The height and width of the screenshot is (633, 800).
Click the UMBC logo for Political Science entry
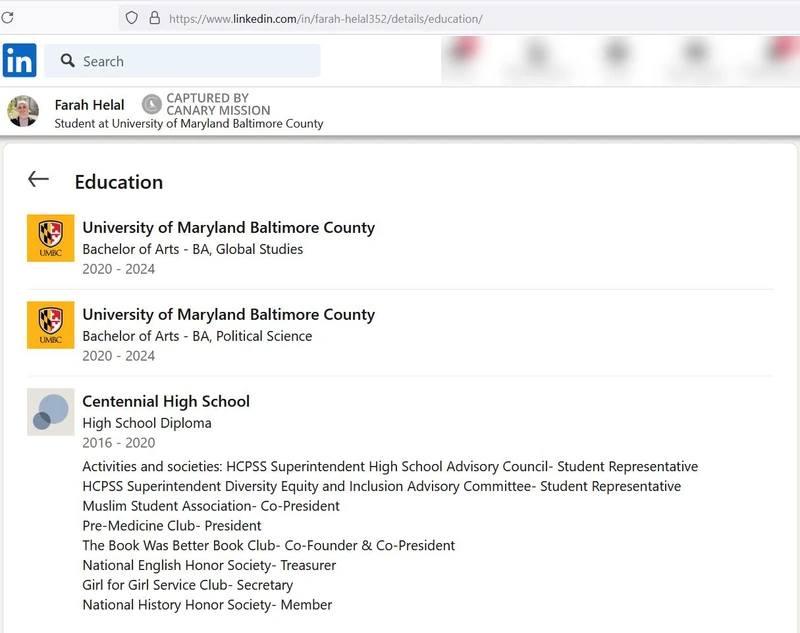(x=51, y=325)
